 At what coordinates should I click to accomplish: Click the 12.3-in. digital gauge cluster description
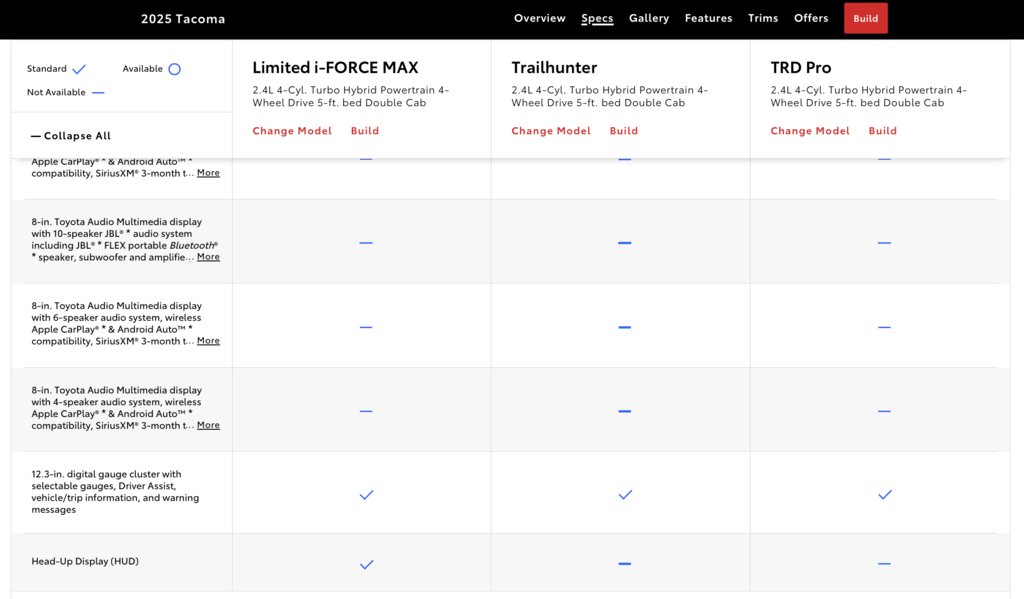click(x=115, y=492)
